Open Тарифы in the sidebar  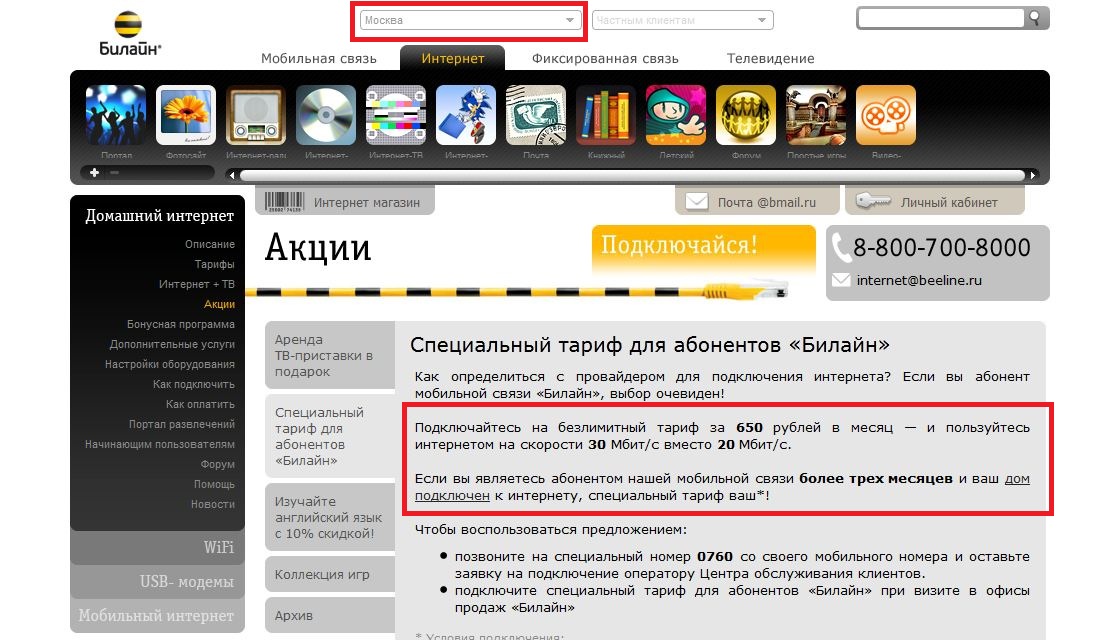(x=214, y=264)
